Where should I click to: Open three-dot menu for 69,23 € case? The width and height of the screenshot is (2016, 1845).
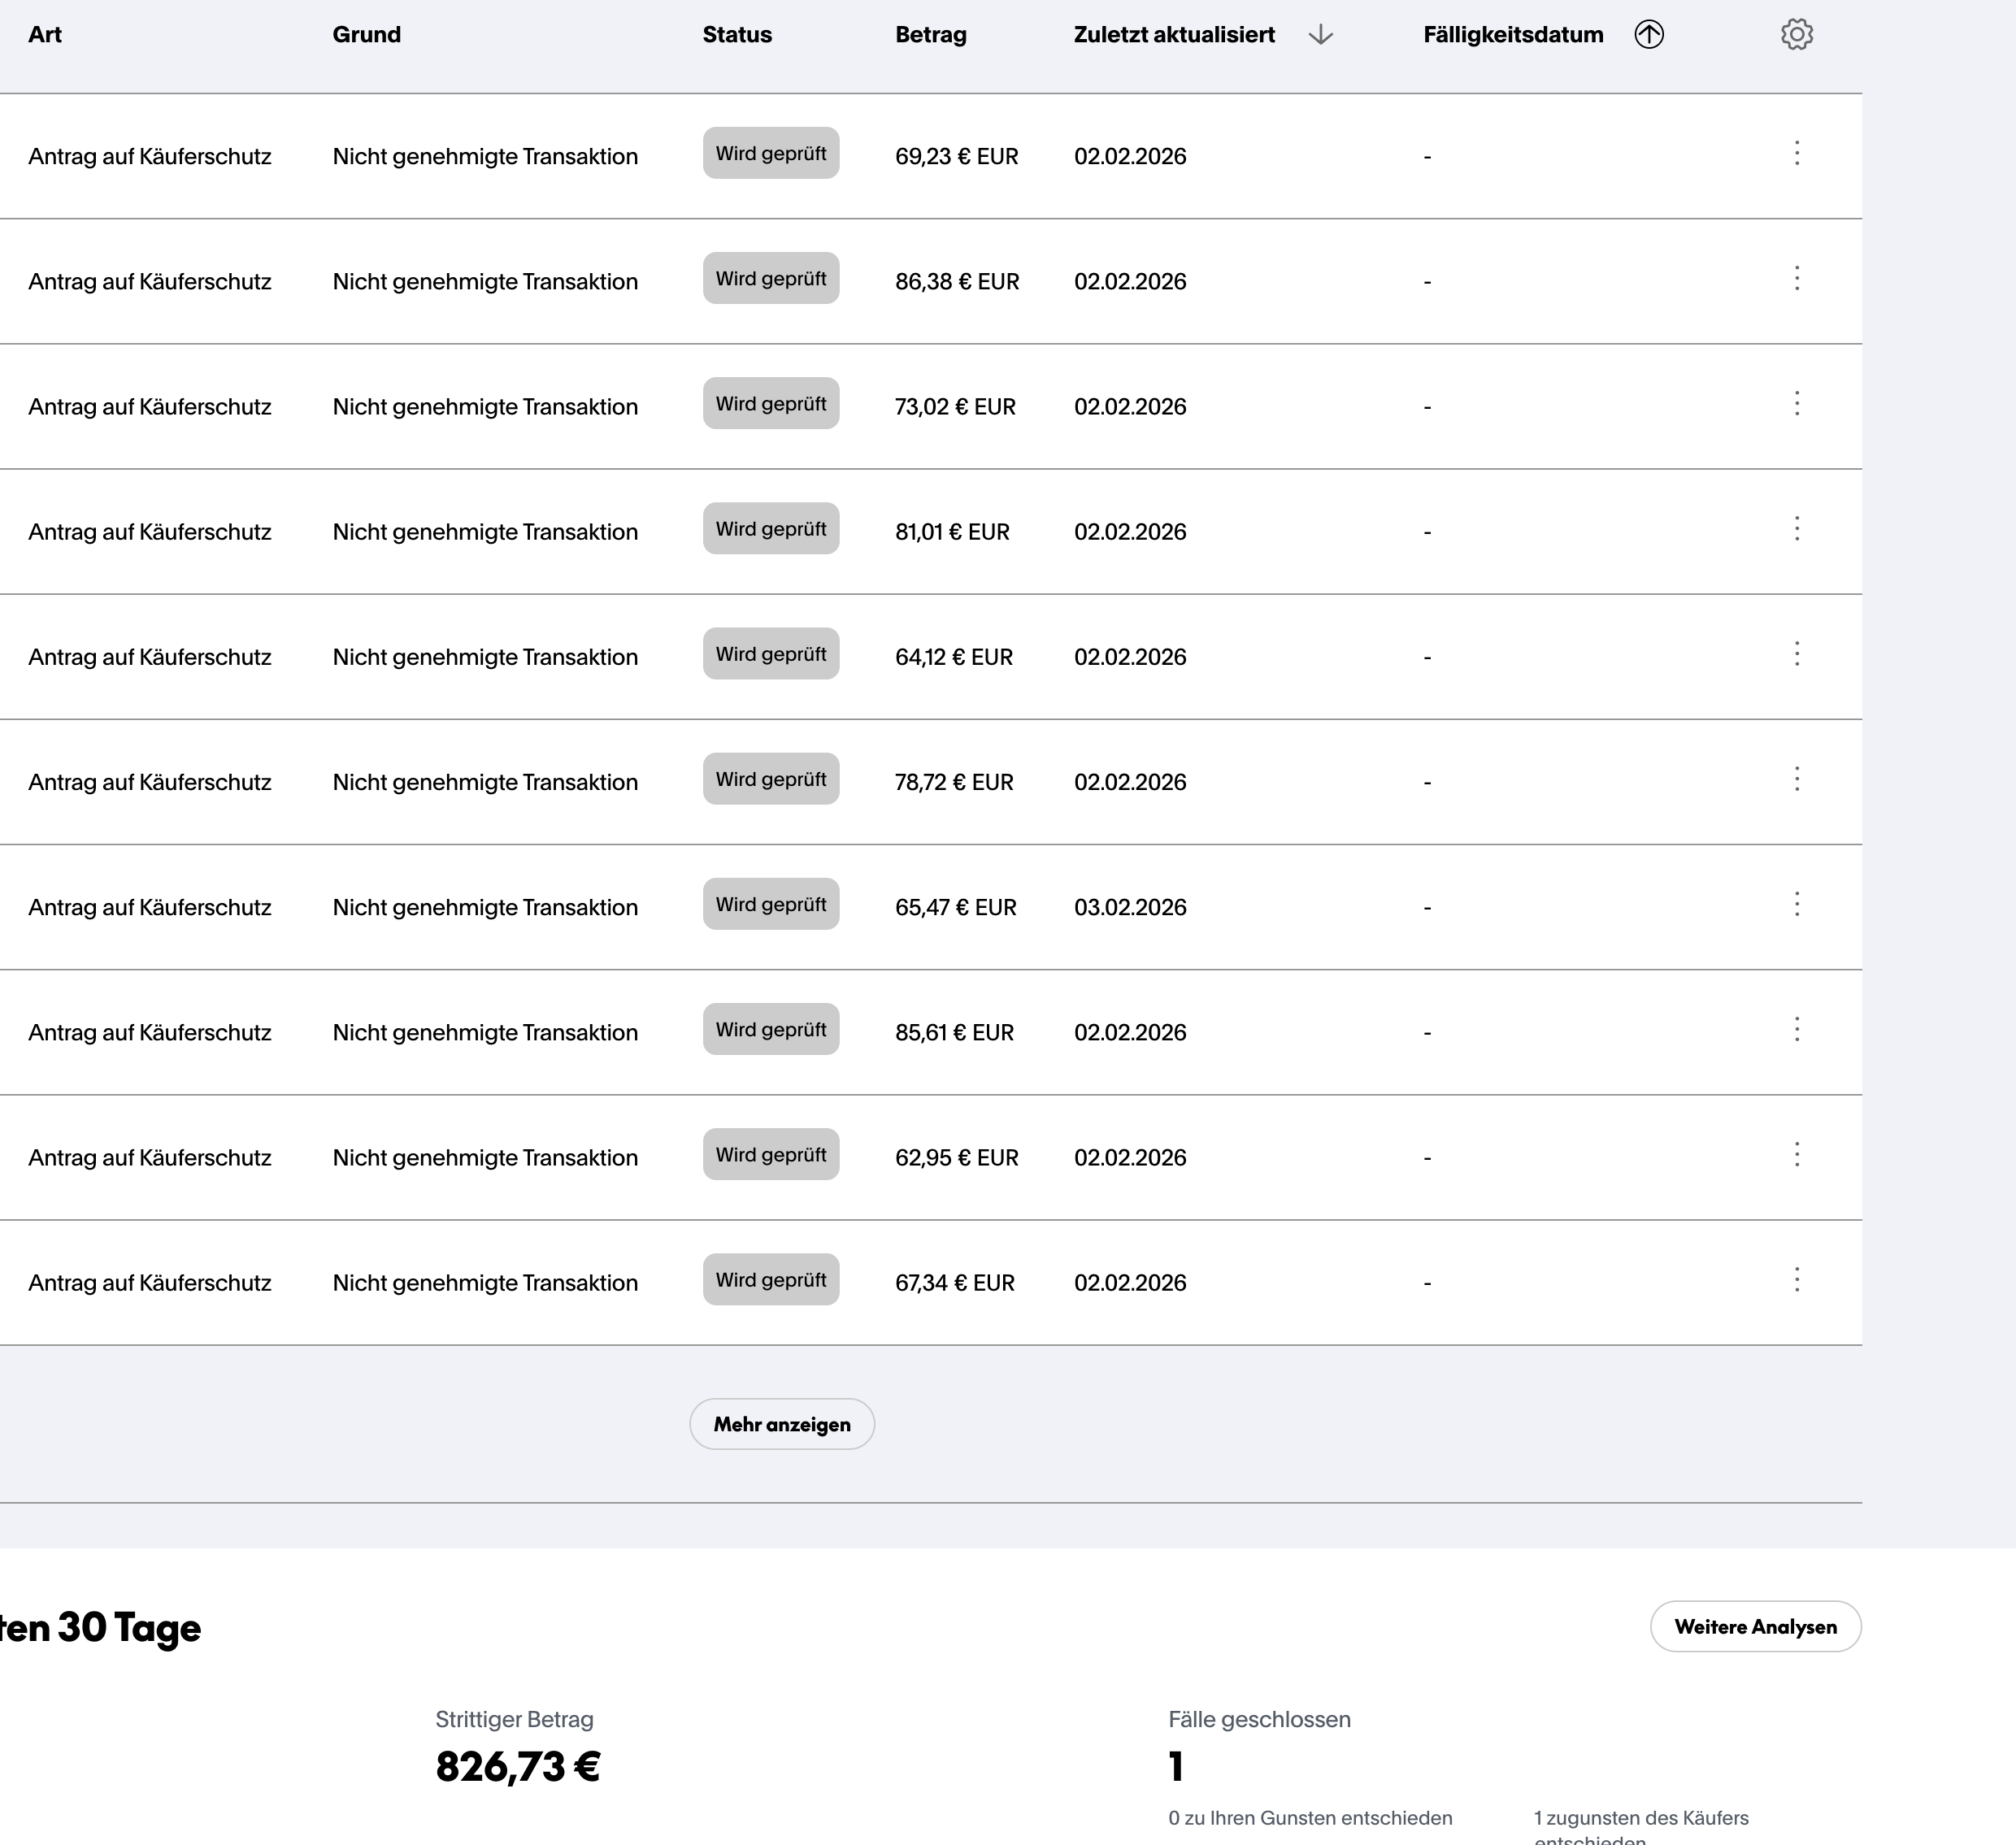point(1796,153)
